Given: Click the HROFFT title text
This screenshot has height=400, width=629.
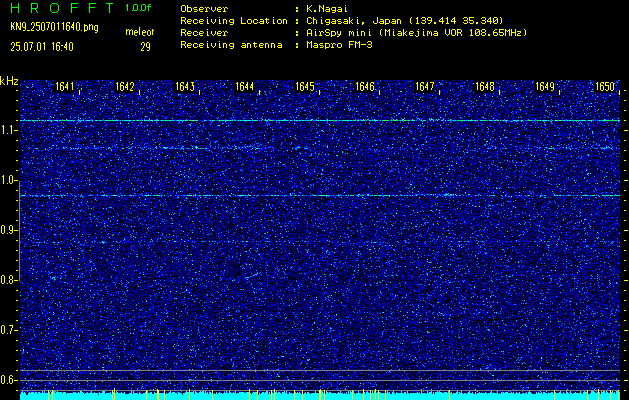Looking at the screenshot, I should coord(62,8).
